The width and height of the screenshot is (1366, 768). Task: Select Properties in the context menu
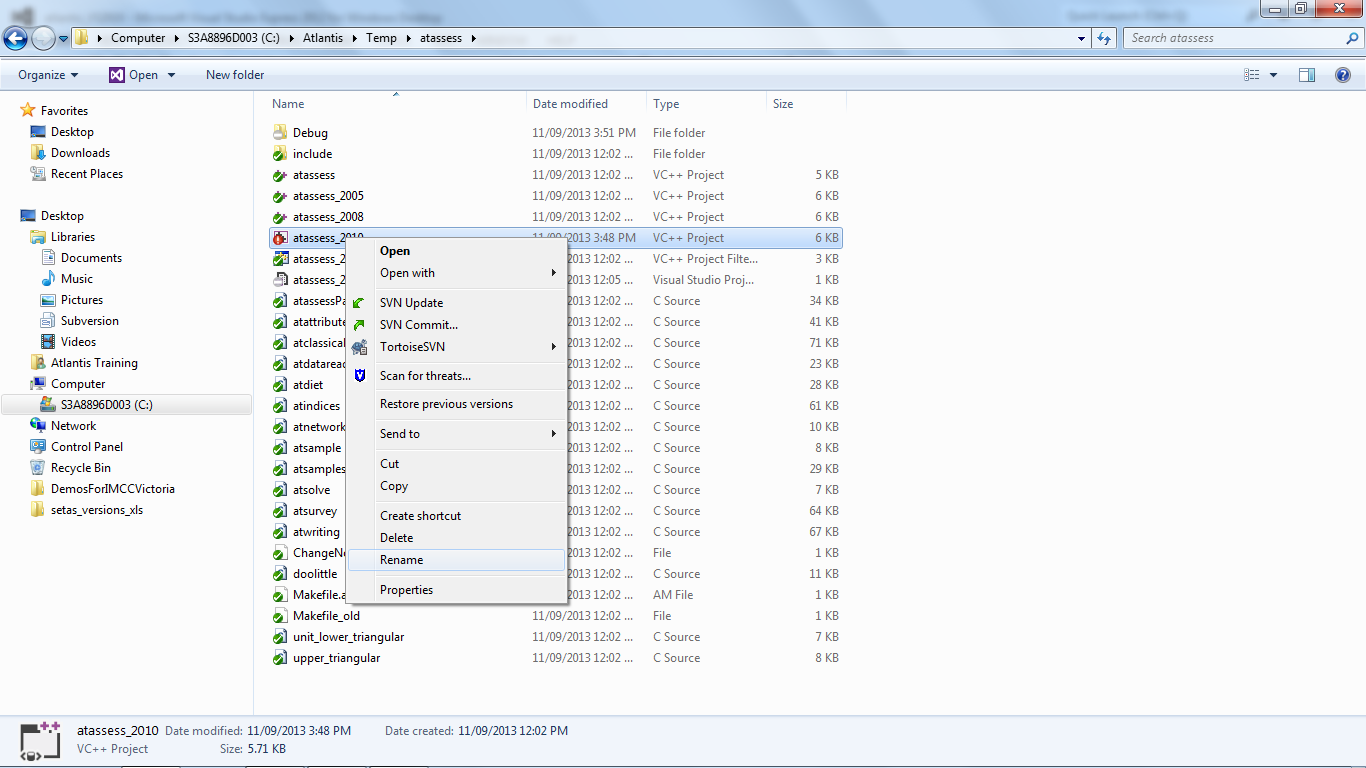[x=406, y=590]
